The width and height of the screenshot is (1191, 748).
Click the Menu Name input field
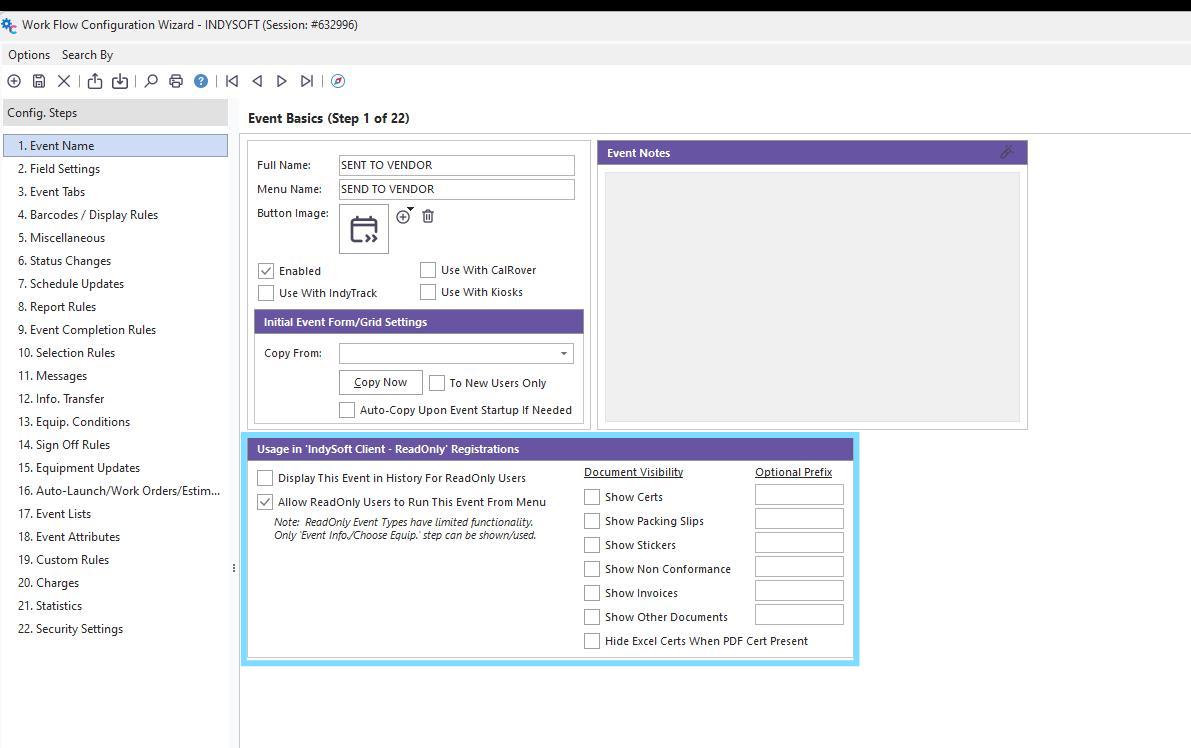456,189
